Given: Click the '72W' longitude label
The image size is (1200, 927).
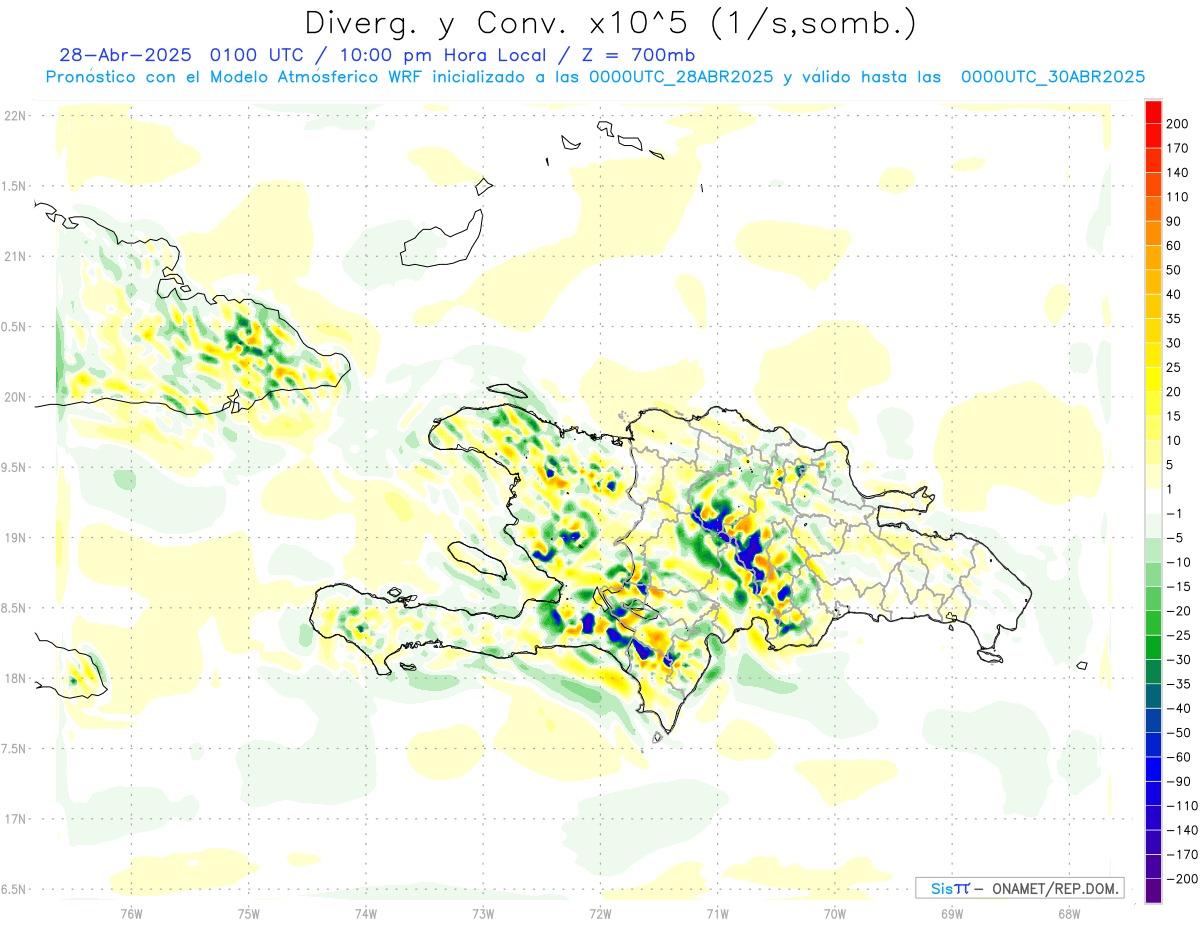Looking at the screenshot, I should coord(600,914).
